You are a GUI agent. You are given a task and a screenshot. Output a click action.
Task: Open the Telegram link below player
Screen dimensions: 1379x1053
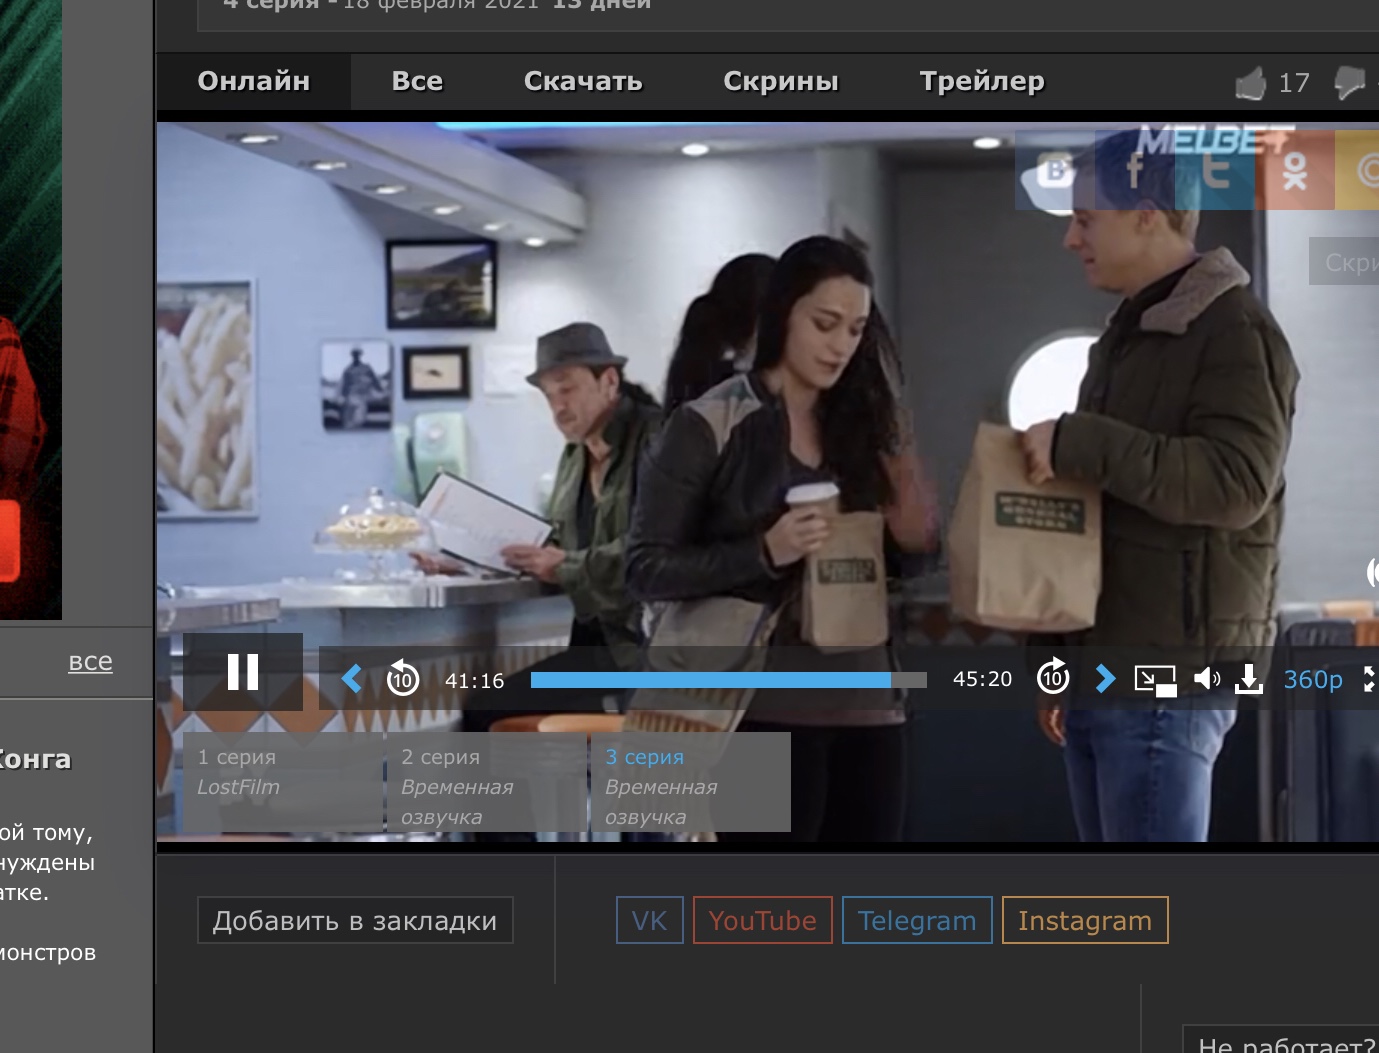pyautogui.click(x=917, y=920)
